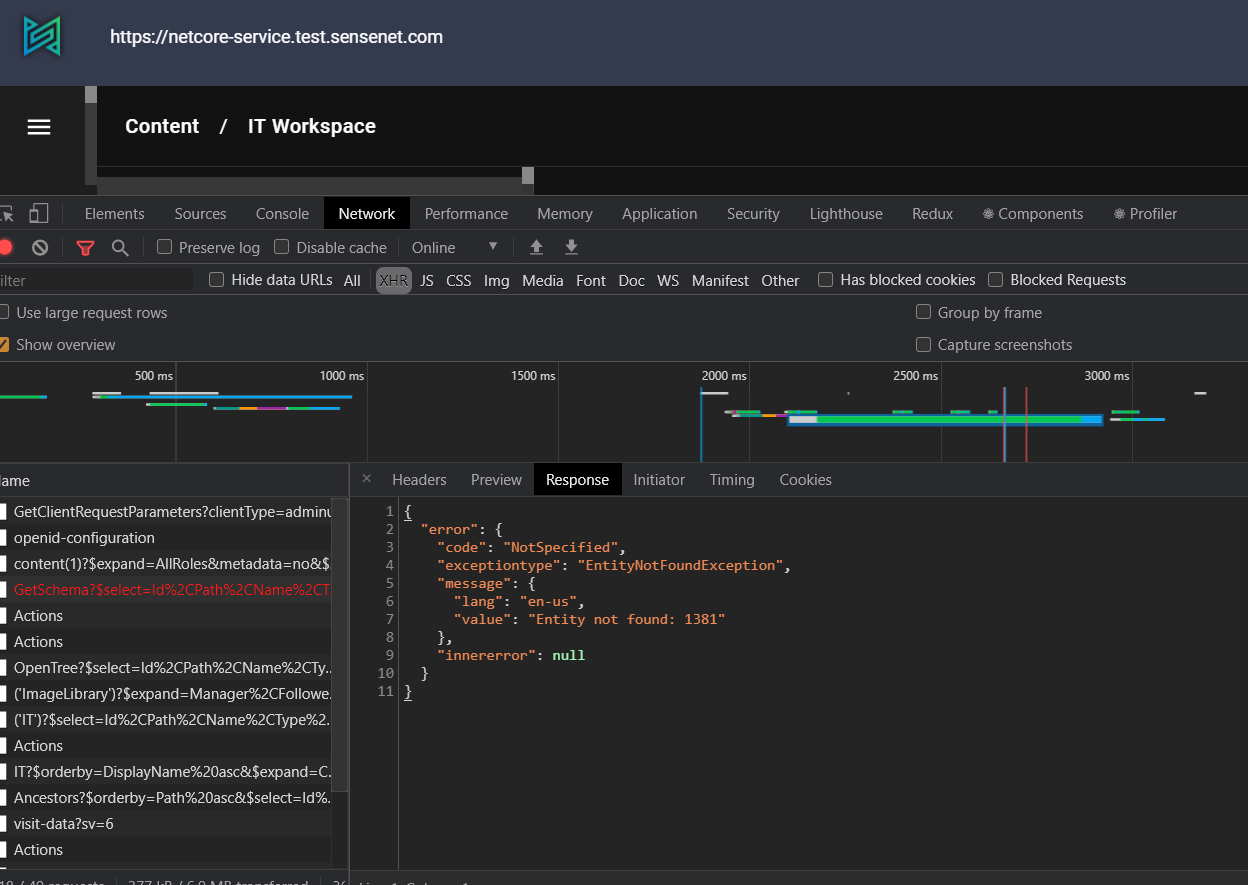1248x885 pixels.
Task: Enable Capture screenshots
Action: coord(922,345)
